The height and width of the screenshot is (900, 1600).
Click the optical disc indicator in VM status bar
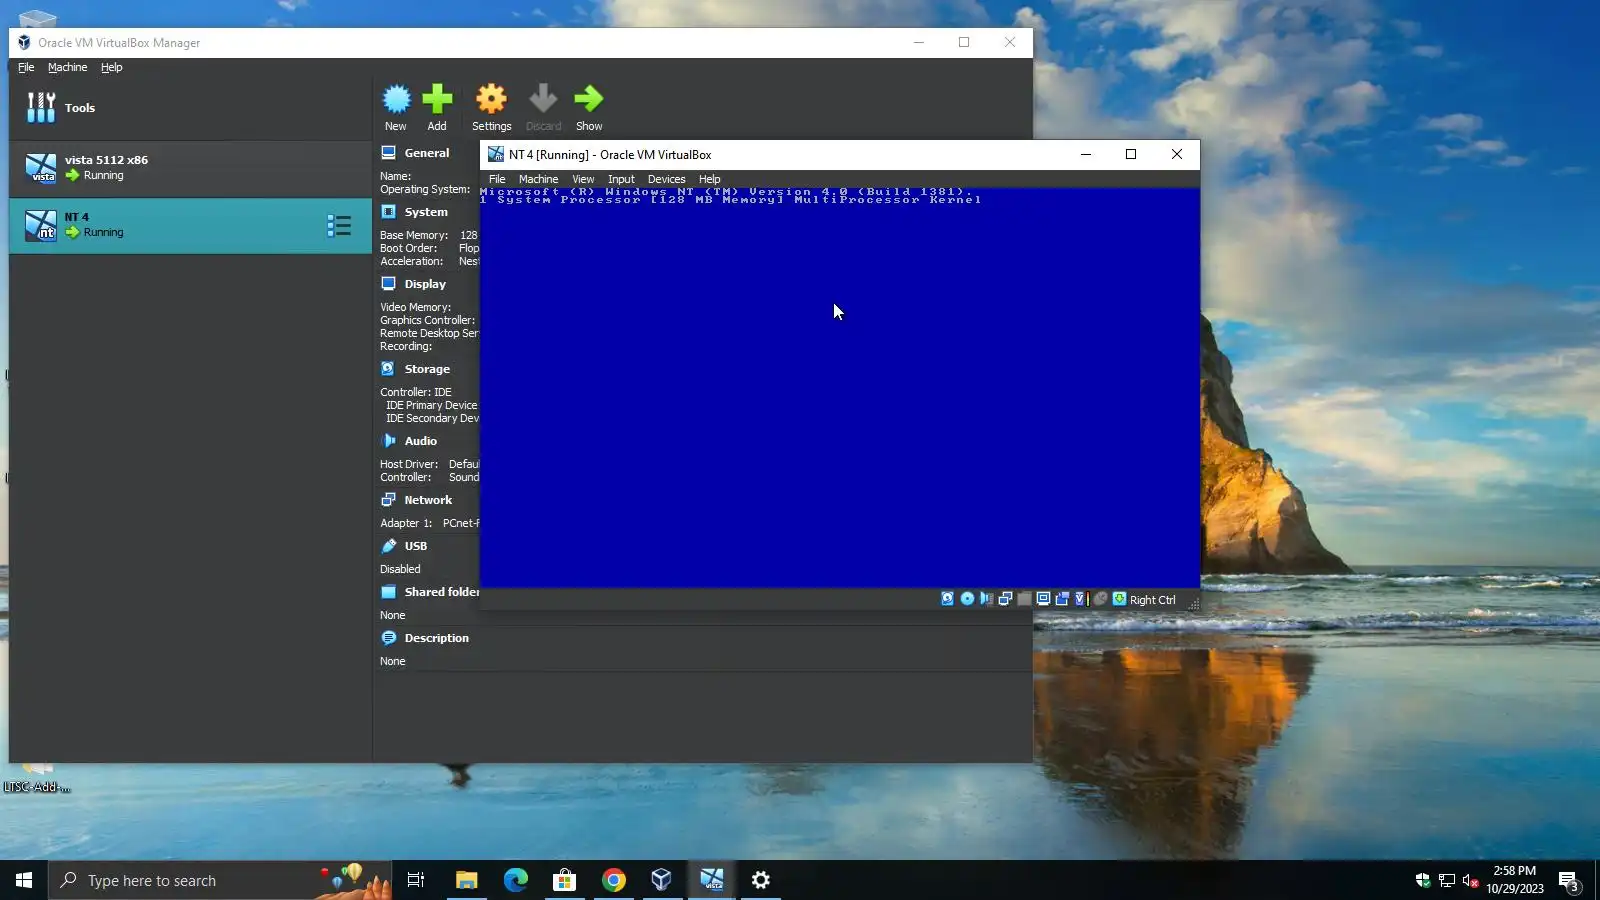[967, 599]
